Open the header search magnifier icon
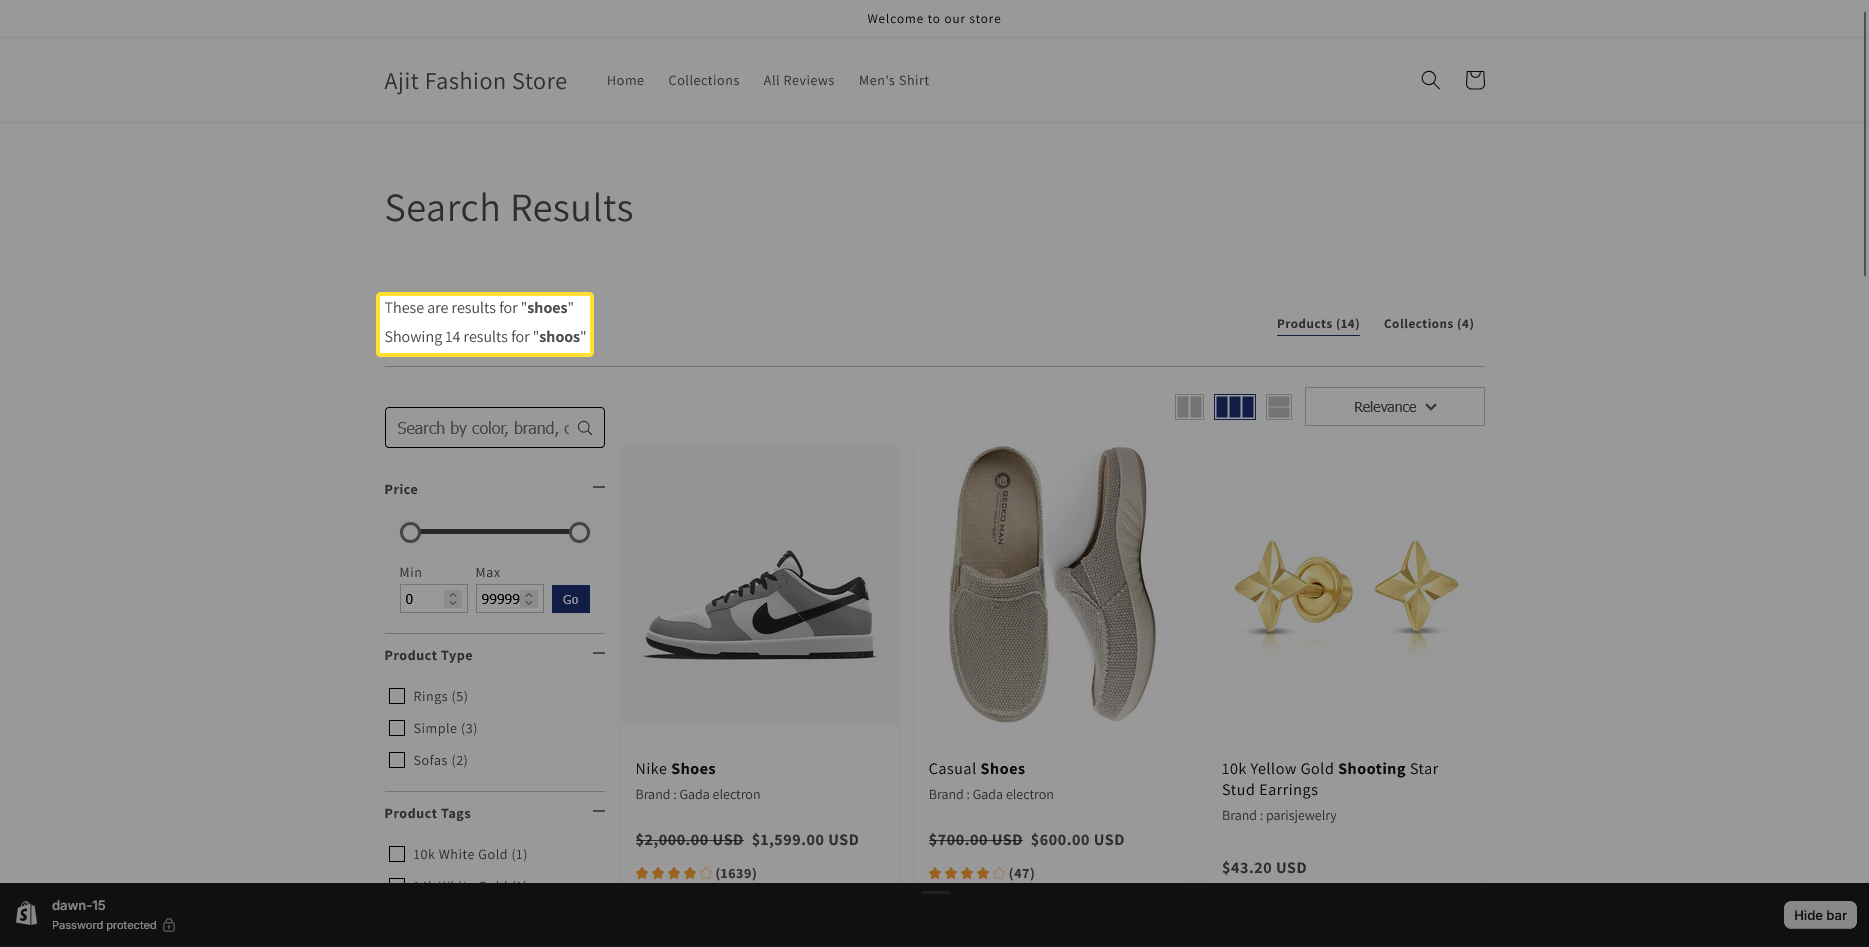This screenshot has height=947, width=1869. click(1430, 80)
